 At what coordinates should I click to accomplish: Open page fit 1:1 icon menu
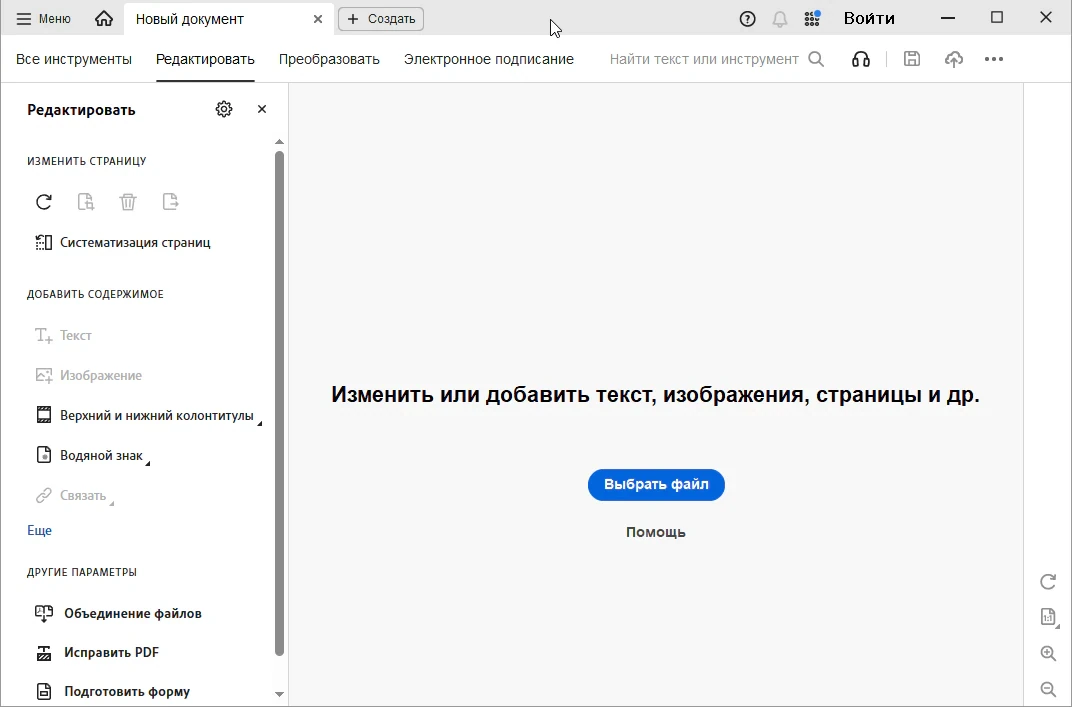1049,617
